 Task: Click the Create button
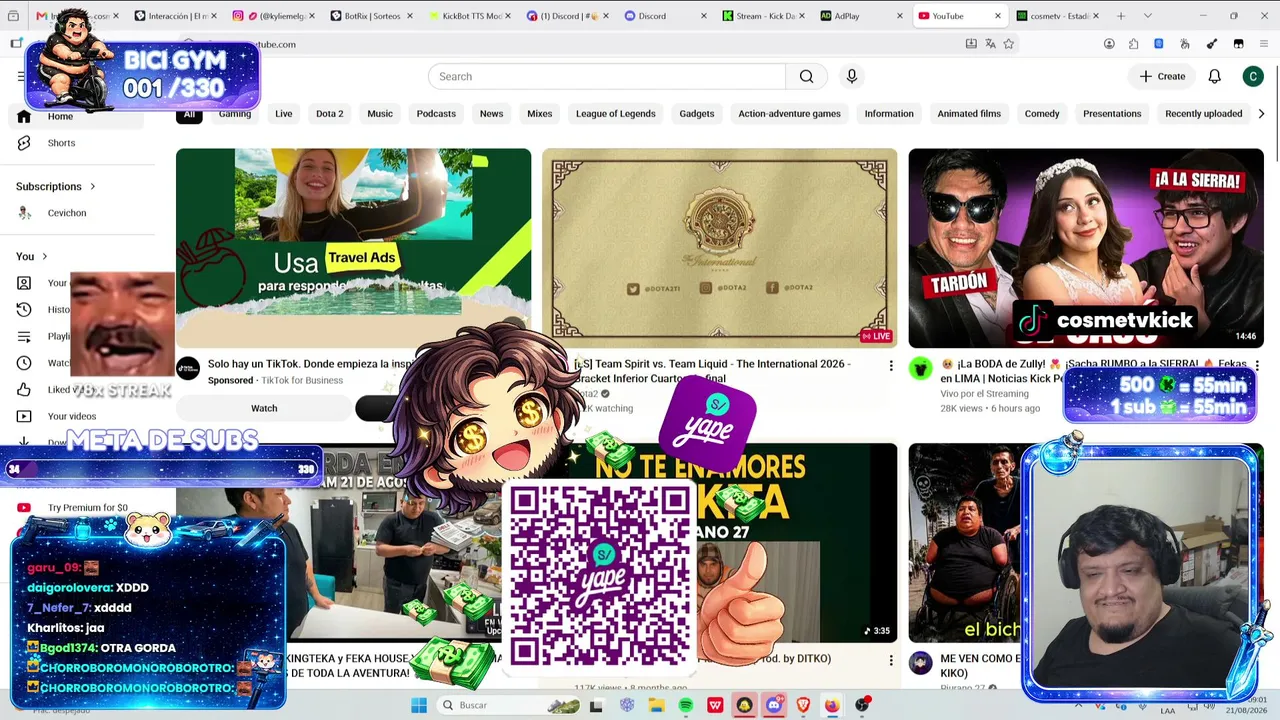click(1162, 77)
